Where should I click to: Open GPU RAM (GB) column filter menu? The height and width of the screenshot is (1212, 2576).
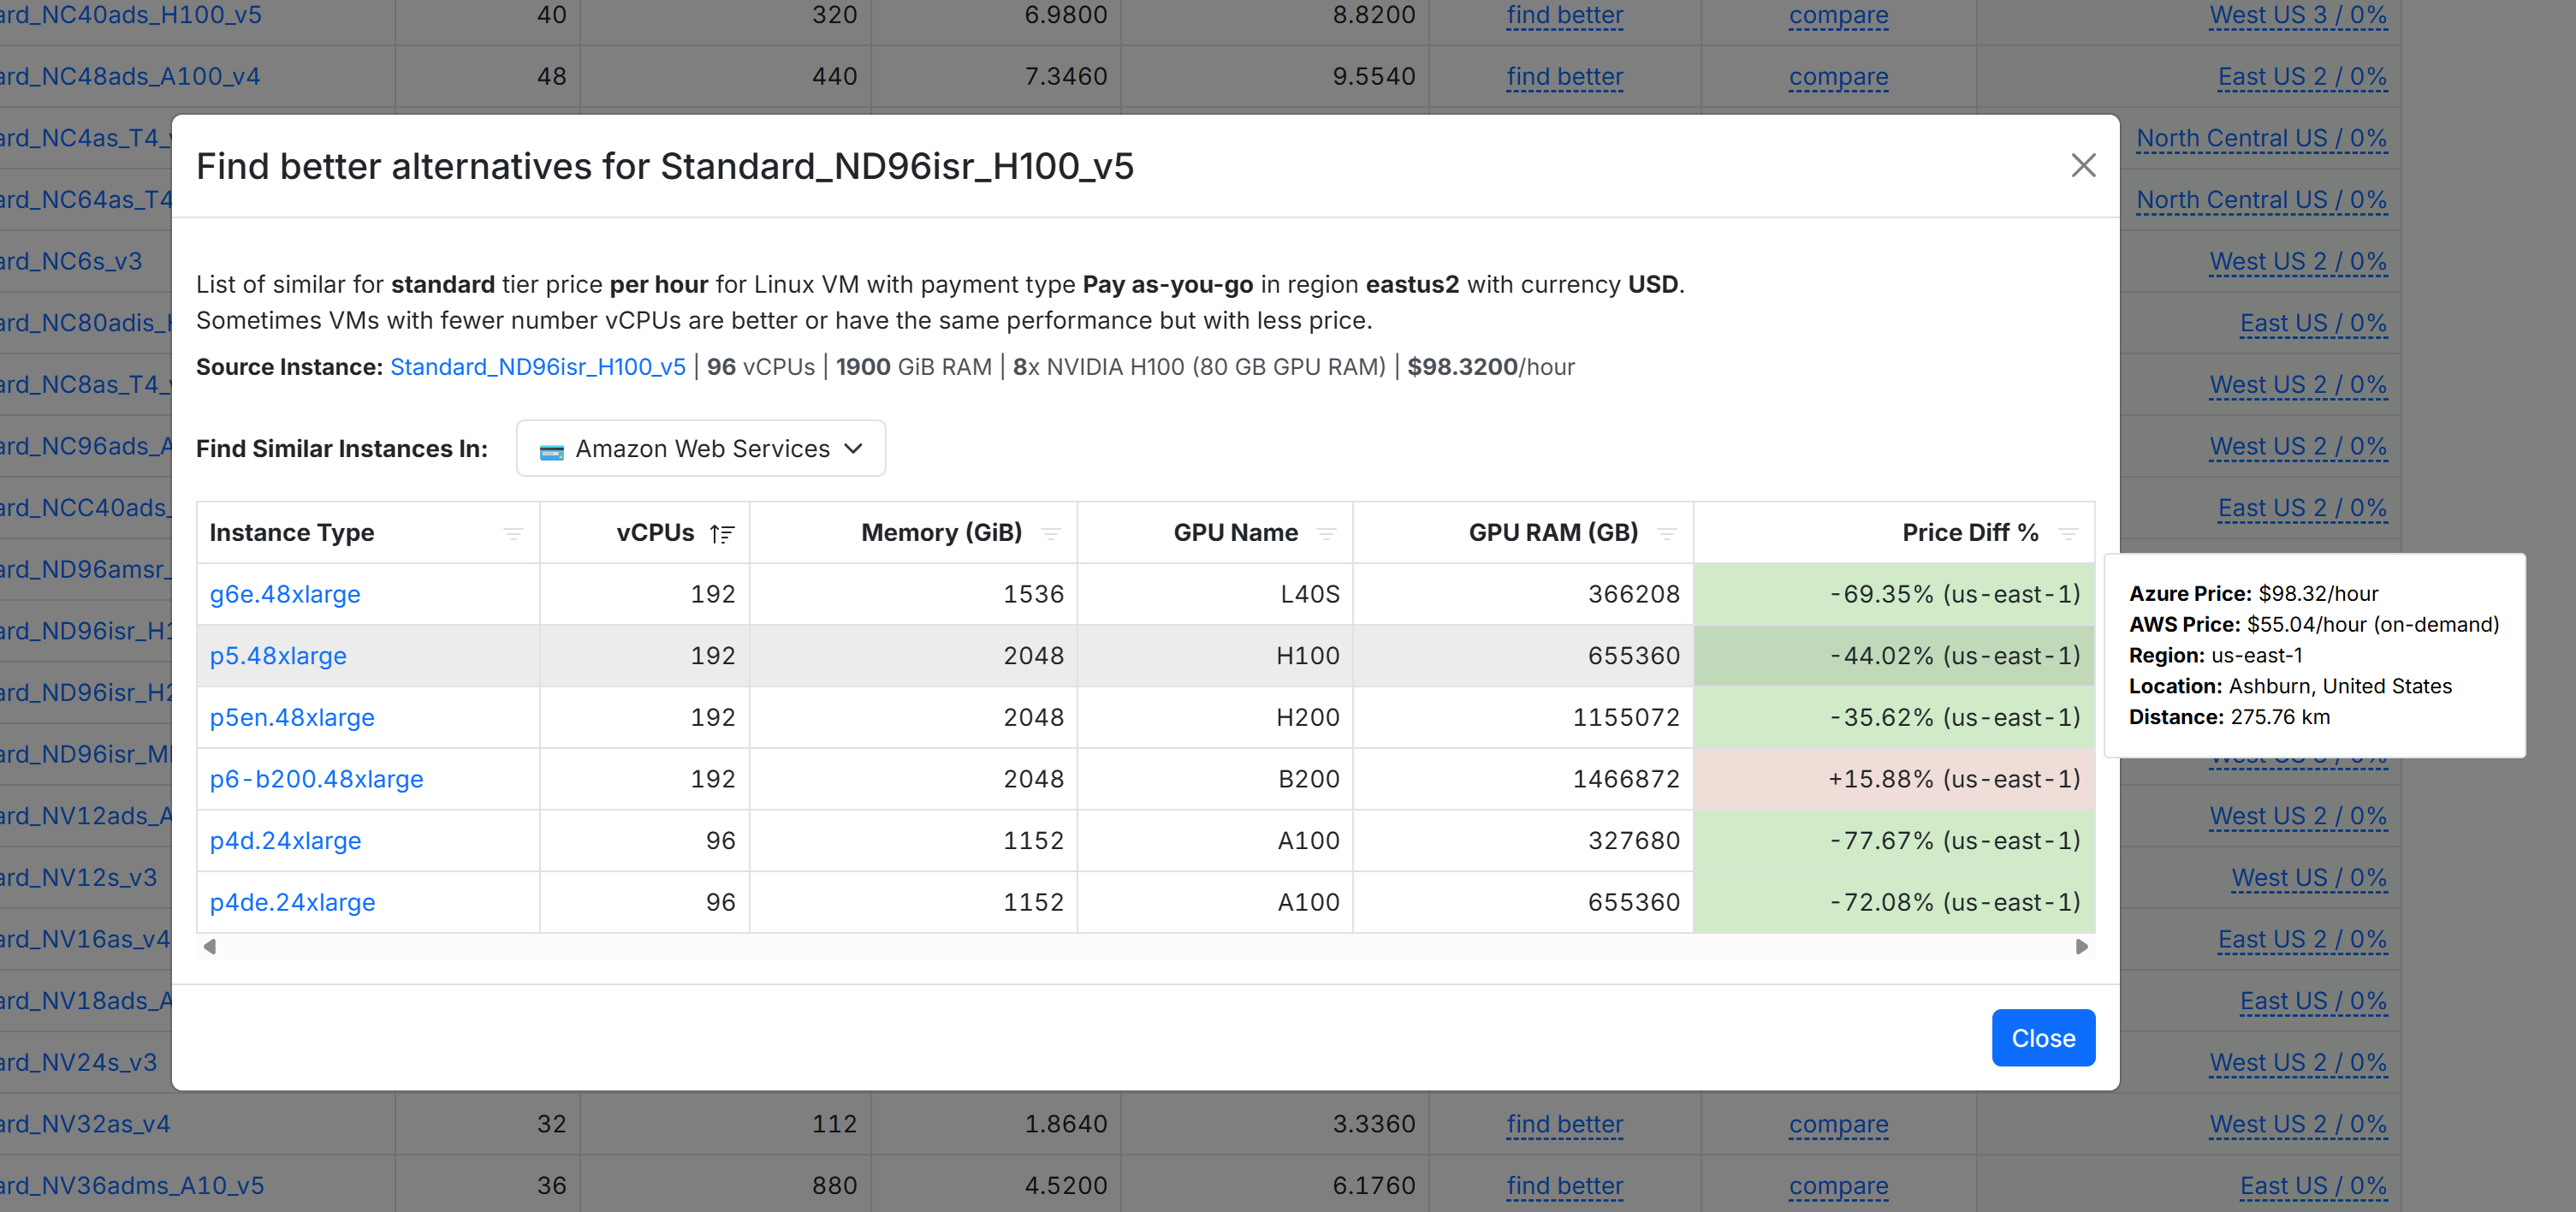(x=1666, y=533)
